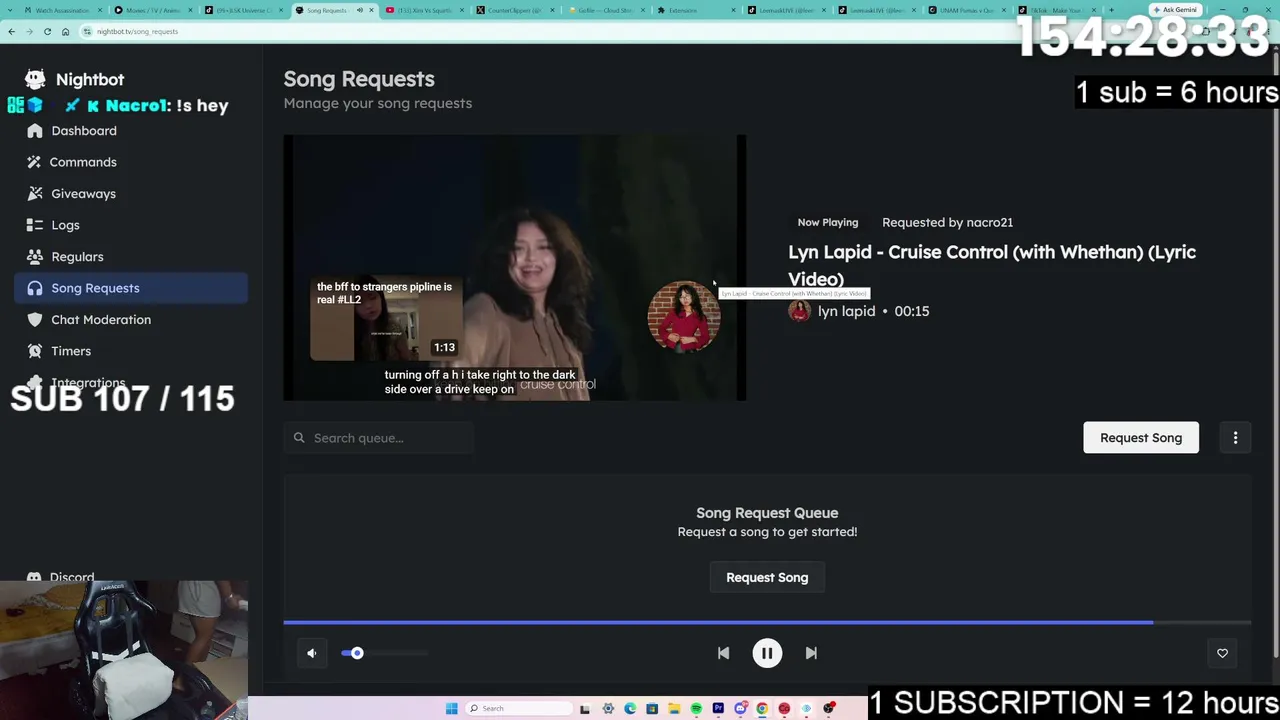Pause the currently playing song
The image size is (1280, 720).
click(767, 653)
